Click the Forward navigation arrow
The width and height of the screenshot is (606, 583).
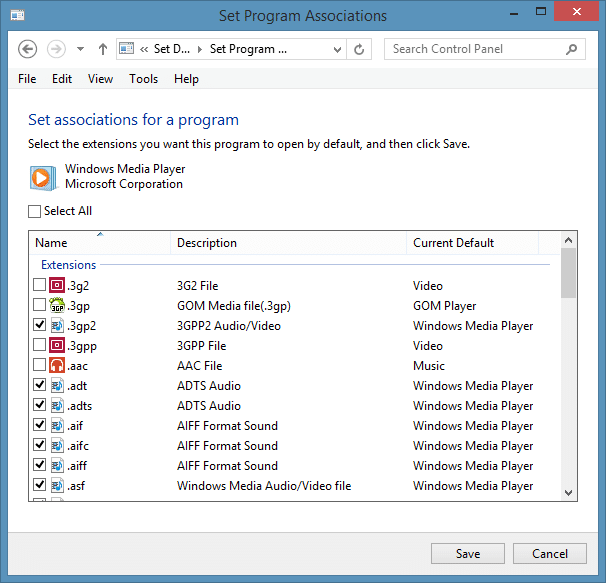[x=56, y=49]
